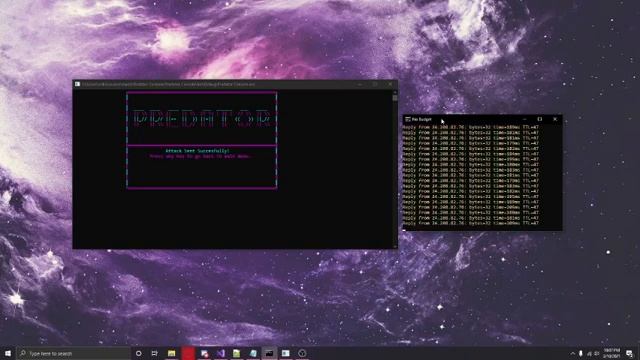Maximize the ping command window
The image size is (640, 360).
click(x=540, y=119)
